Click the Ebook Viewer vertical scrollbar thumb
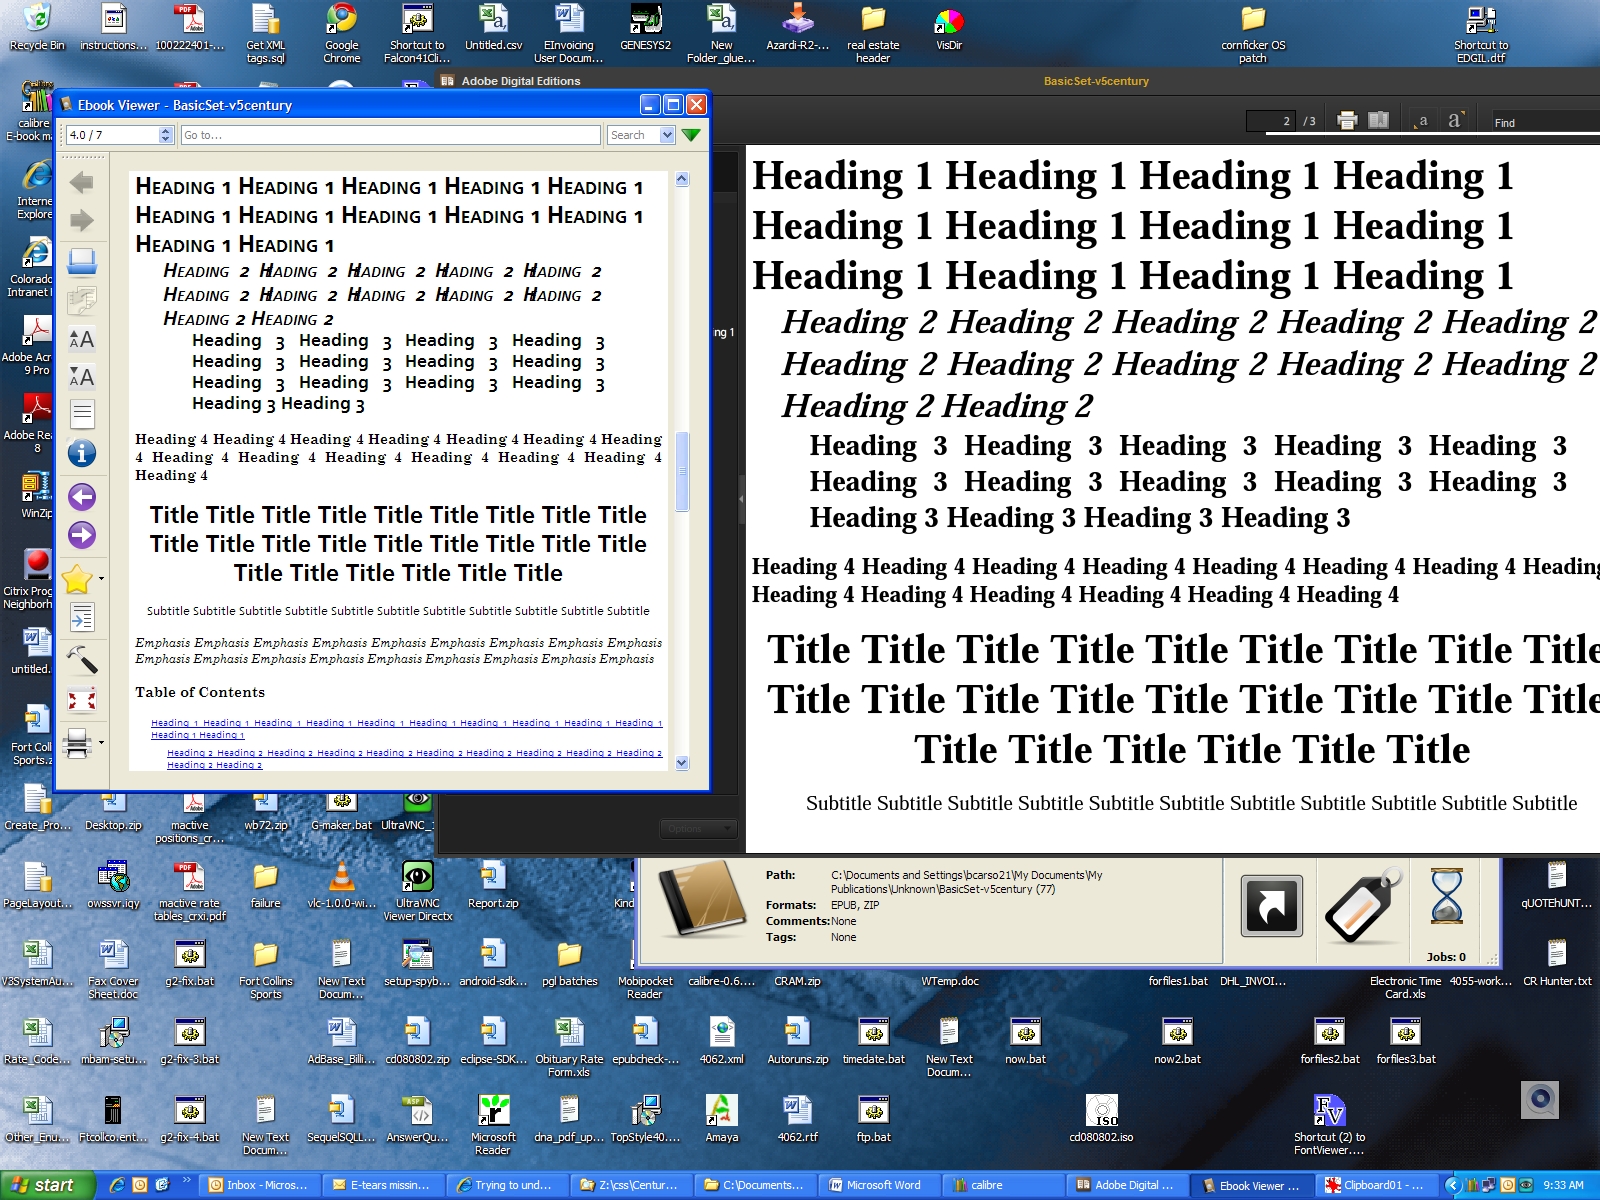The height and width of the screenshot is (1200, 1600). click(682, 471)
